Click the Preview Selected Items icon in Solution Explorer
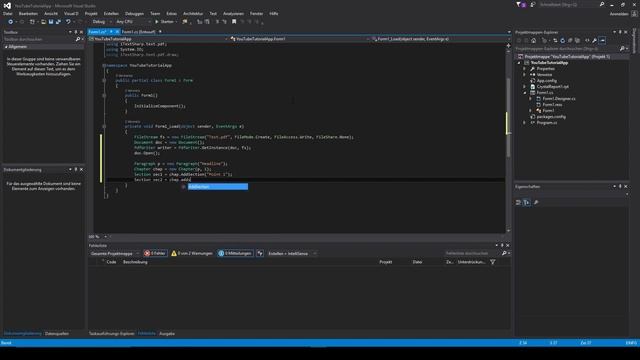640x360 pixels. (x=602, y=40)
